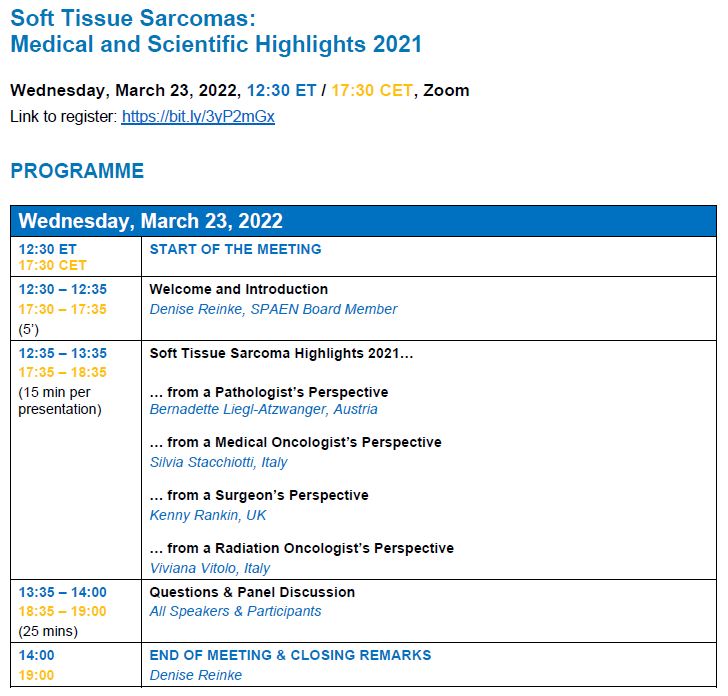This screenshot has height=696, width=728.
Task: Click '… from a Medical Oncologist's Perspective' line
Action: click(295, 442)
